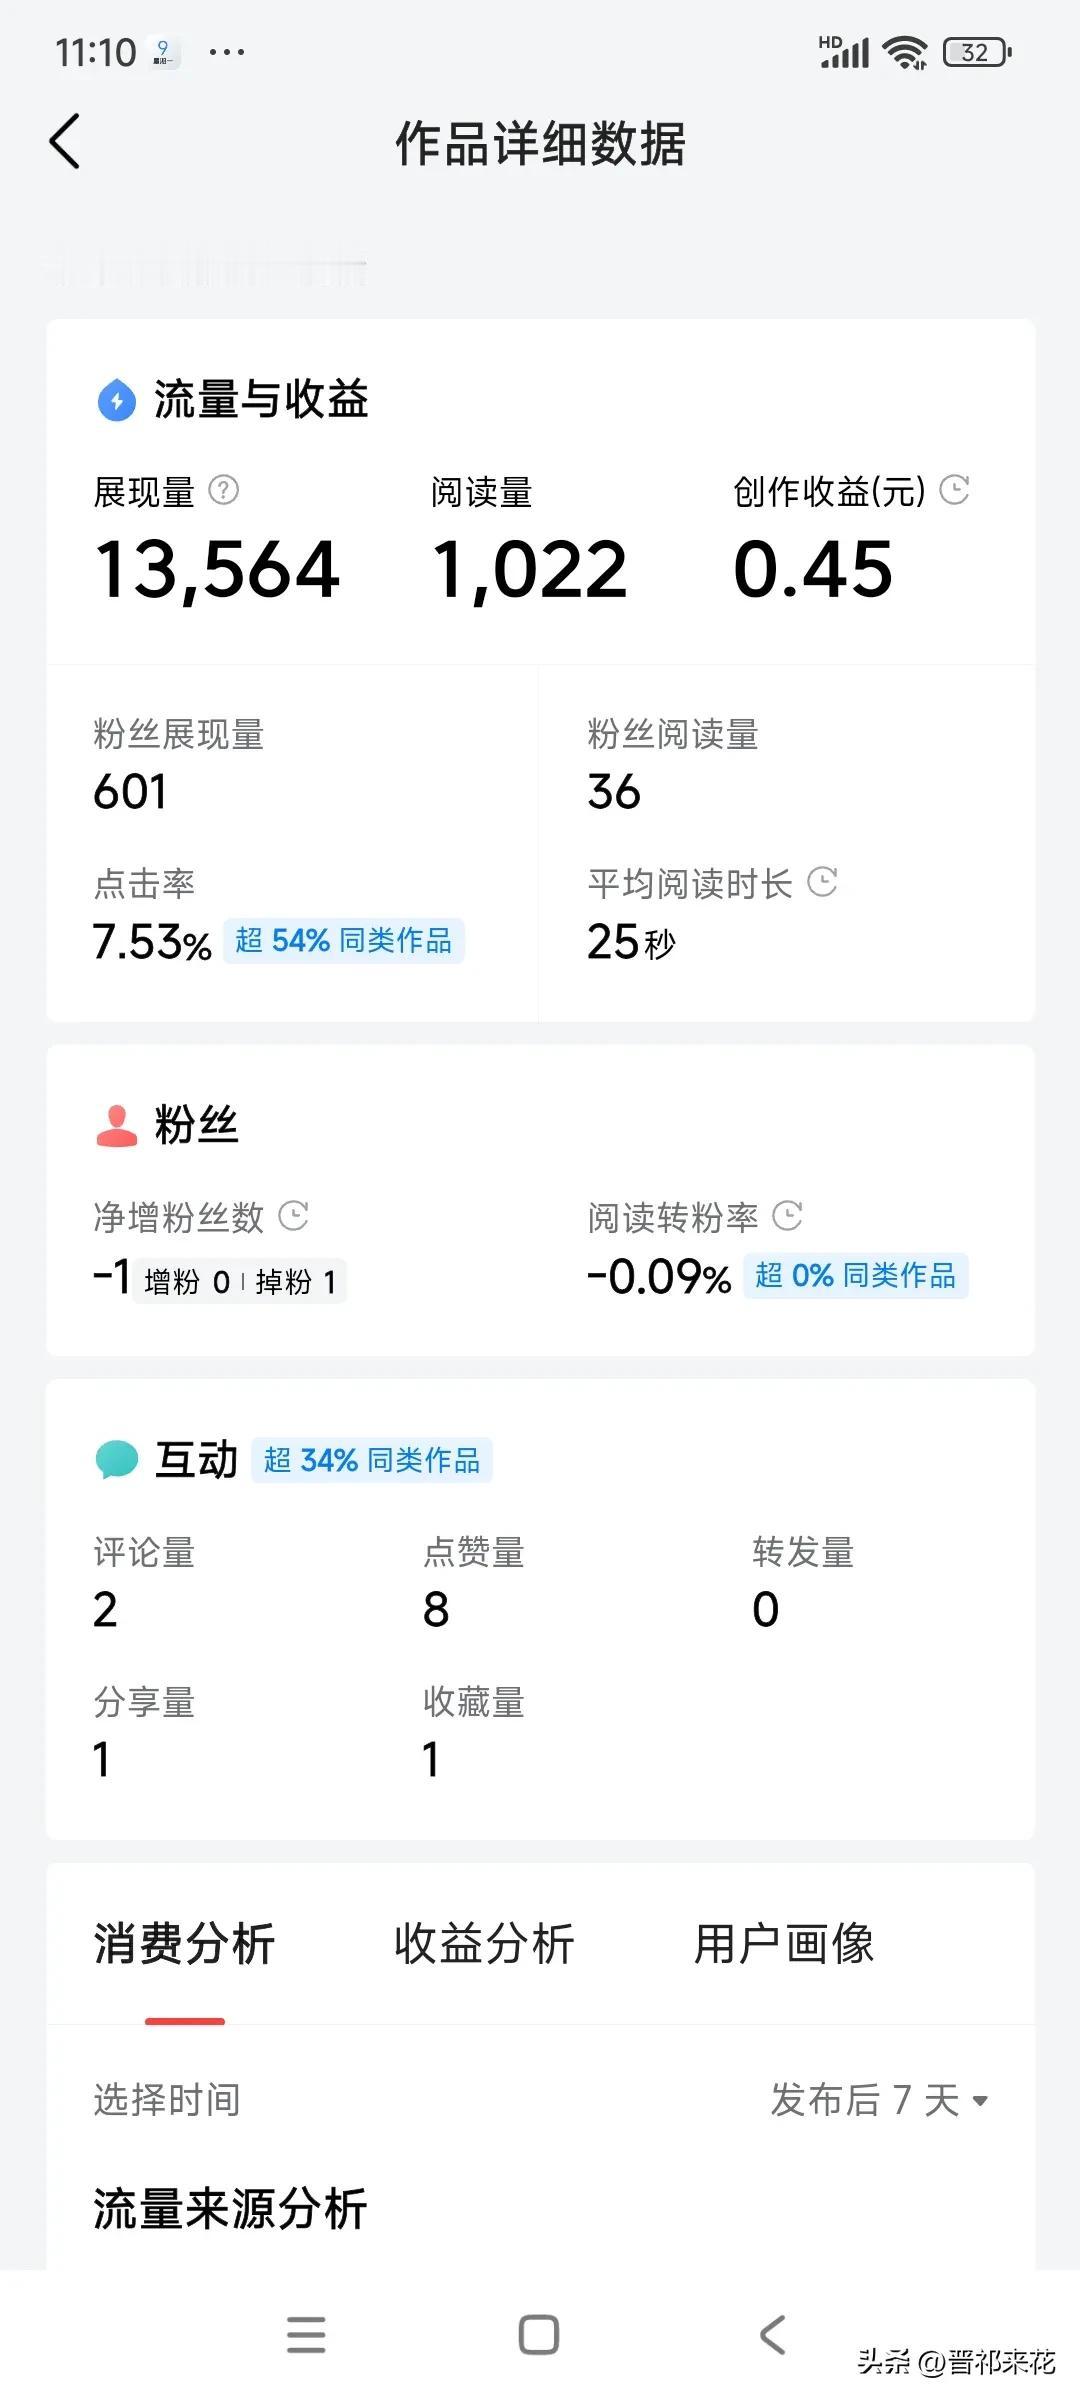Screen dimensions: 1080x2400
Task: Switch to the 收益分析 tab
Action: [484, 1944]
